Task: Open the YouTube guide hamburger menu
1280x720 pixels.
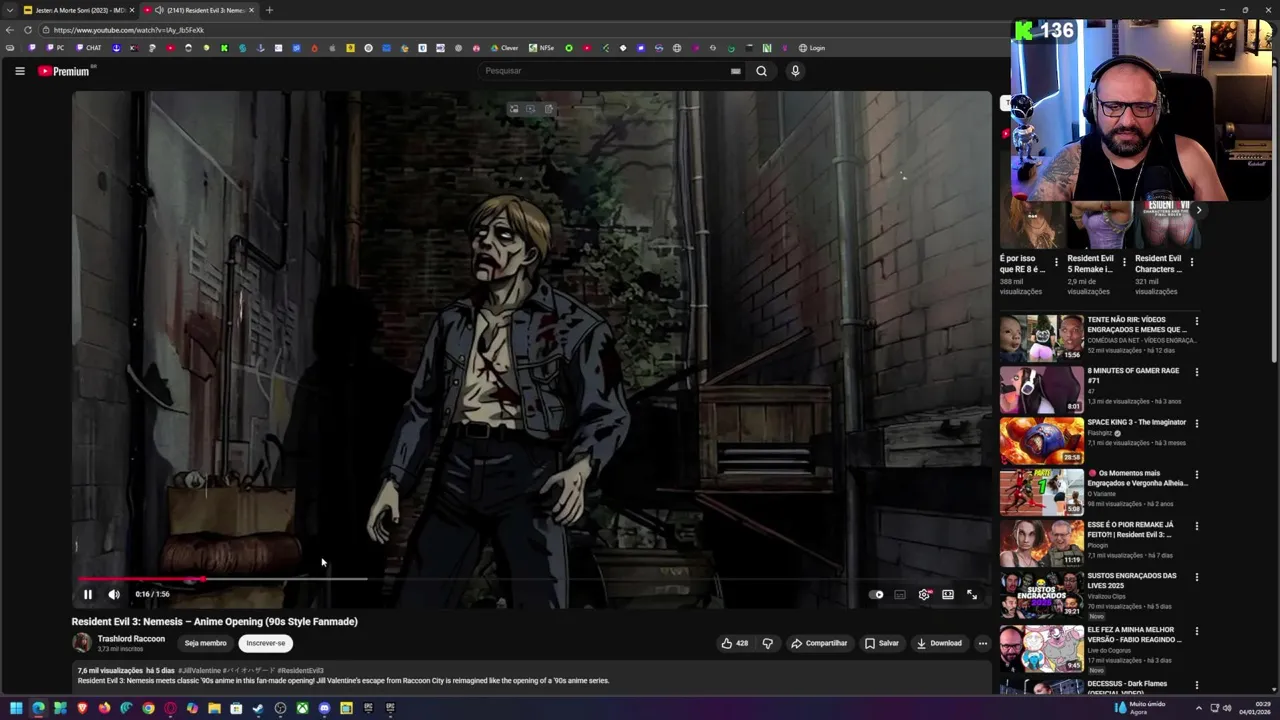Action: (19, 71)
